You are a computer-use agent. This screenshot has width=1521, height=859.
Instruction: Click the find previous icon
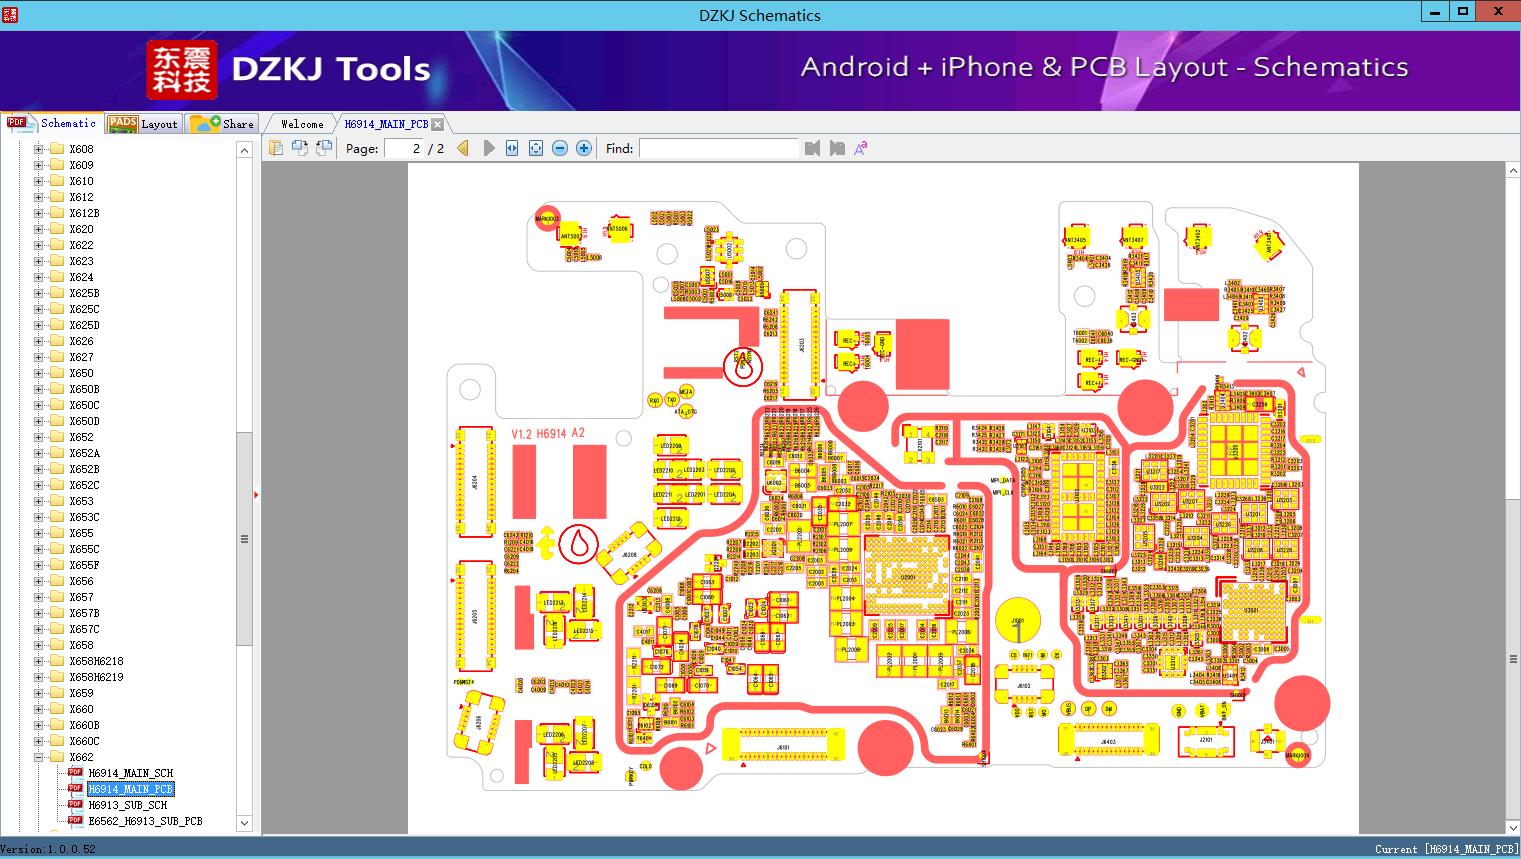tap(812, 148)
